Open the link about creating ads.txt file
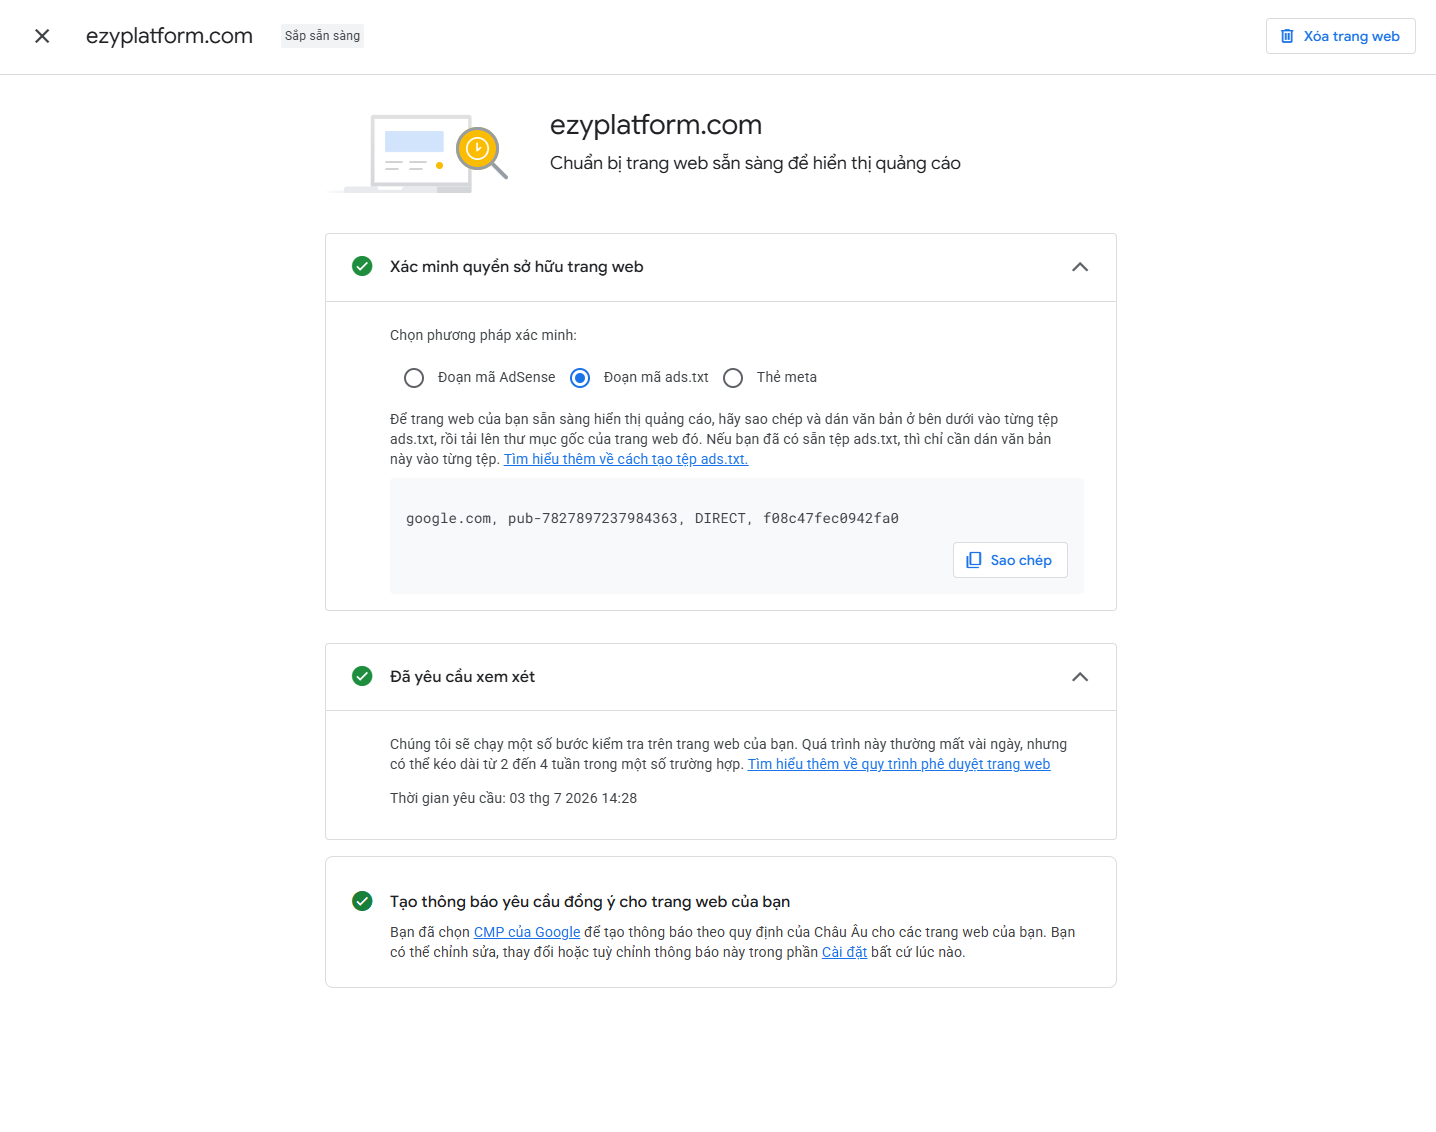Viewport: 1436px width, 1132px height. click(626, 459)
